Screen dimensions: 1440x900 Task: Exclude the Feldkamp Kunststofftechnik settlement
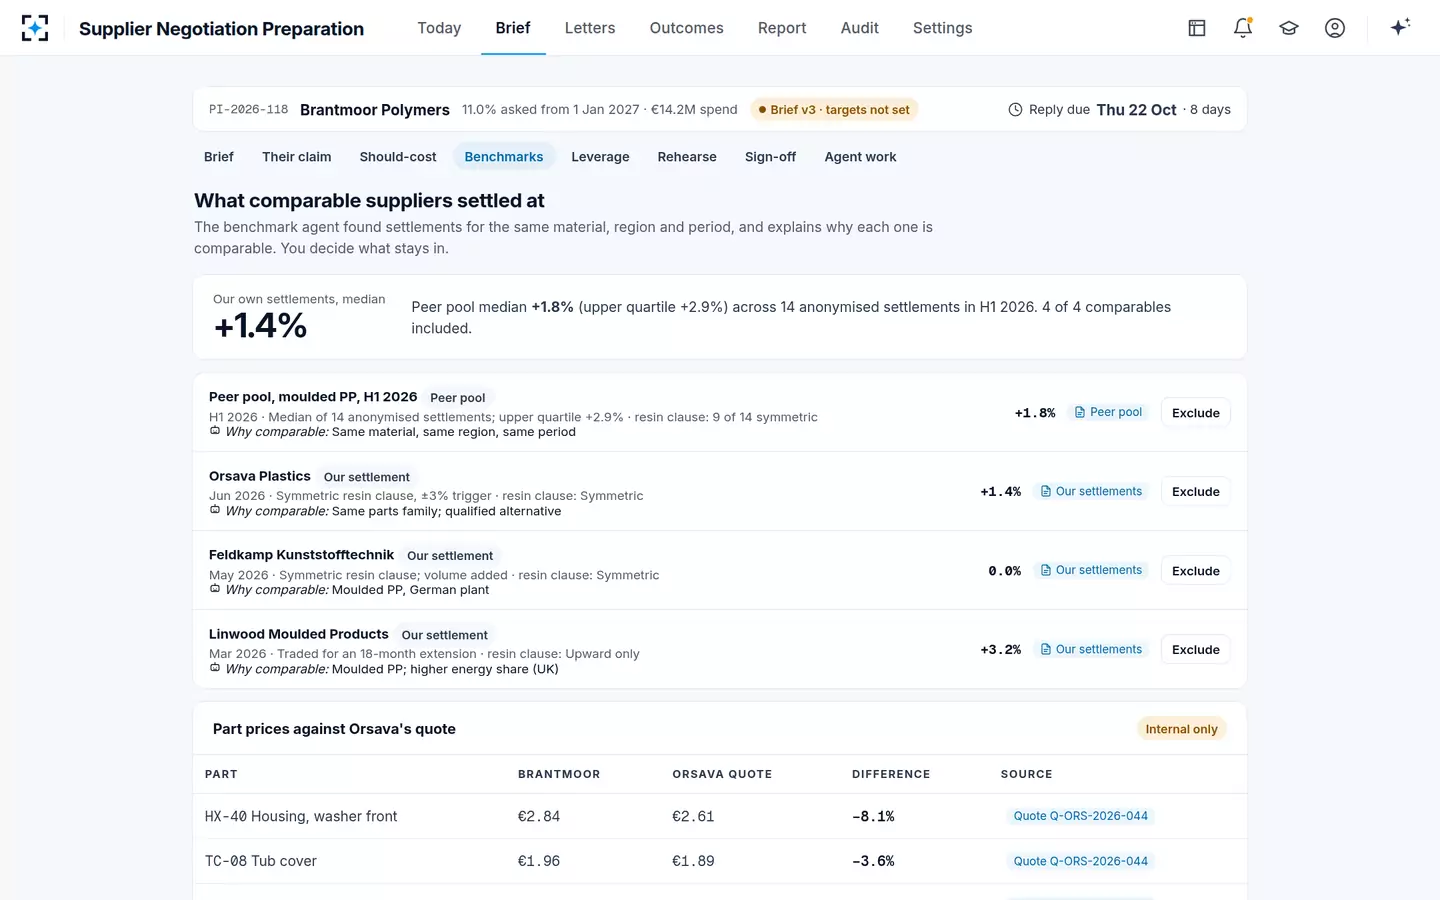(1196, 571)
